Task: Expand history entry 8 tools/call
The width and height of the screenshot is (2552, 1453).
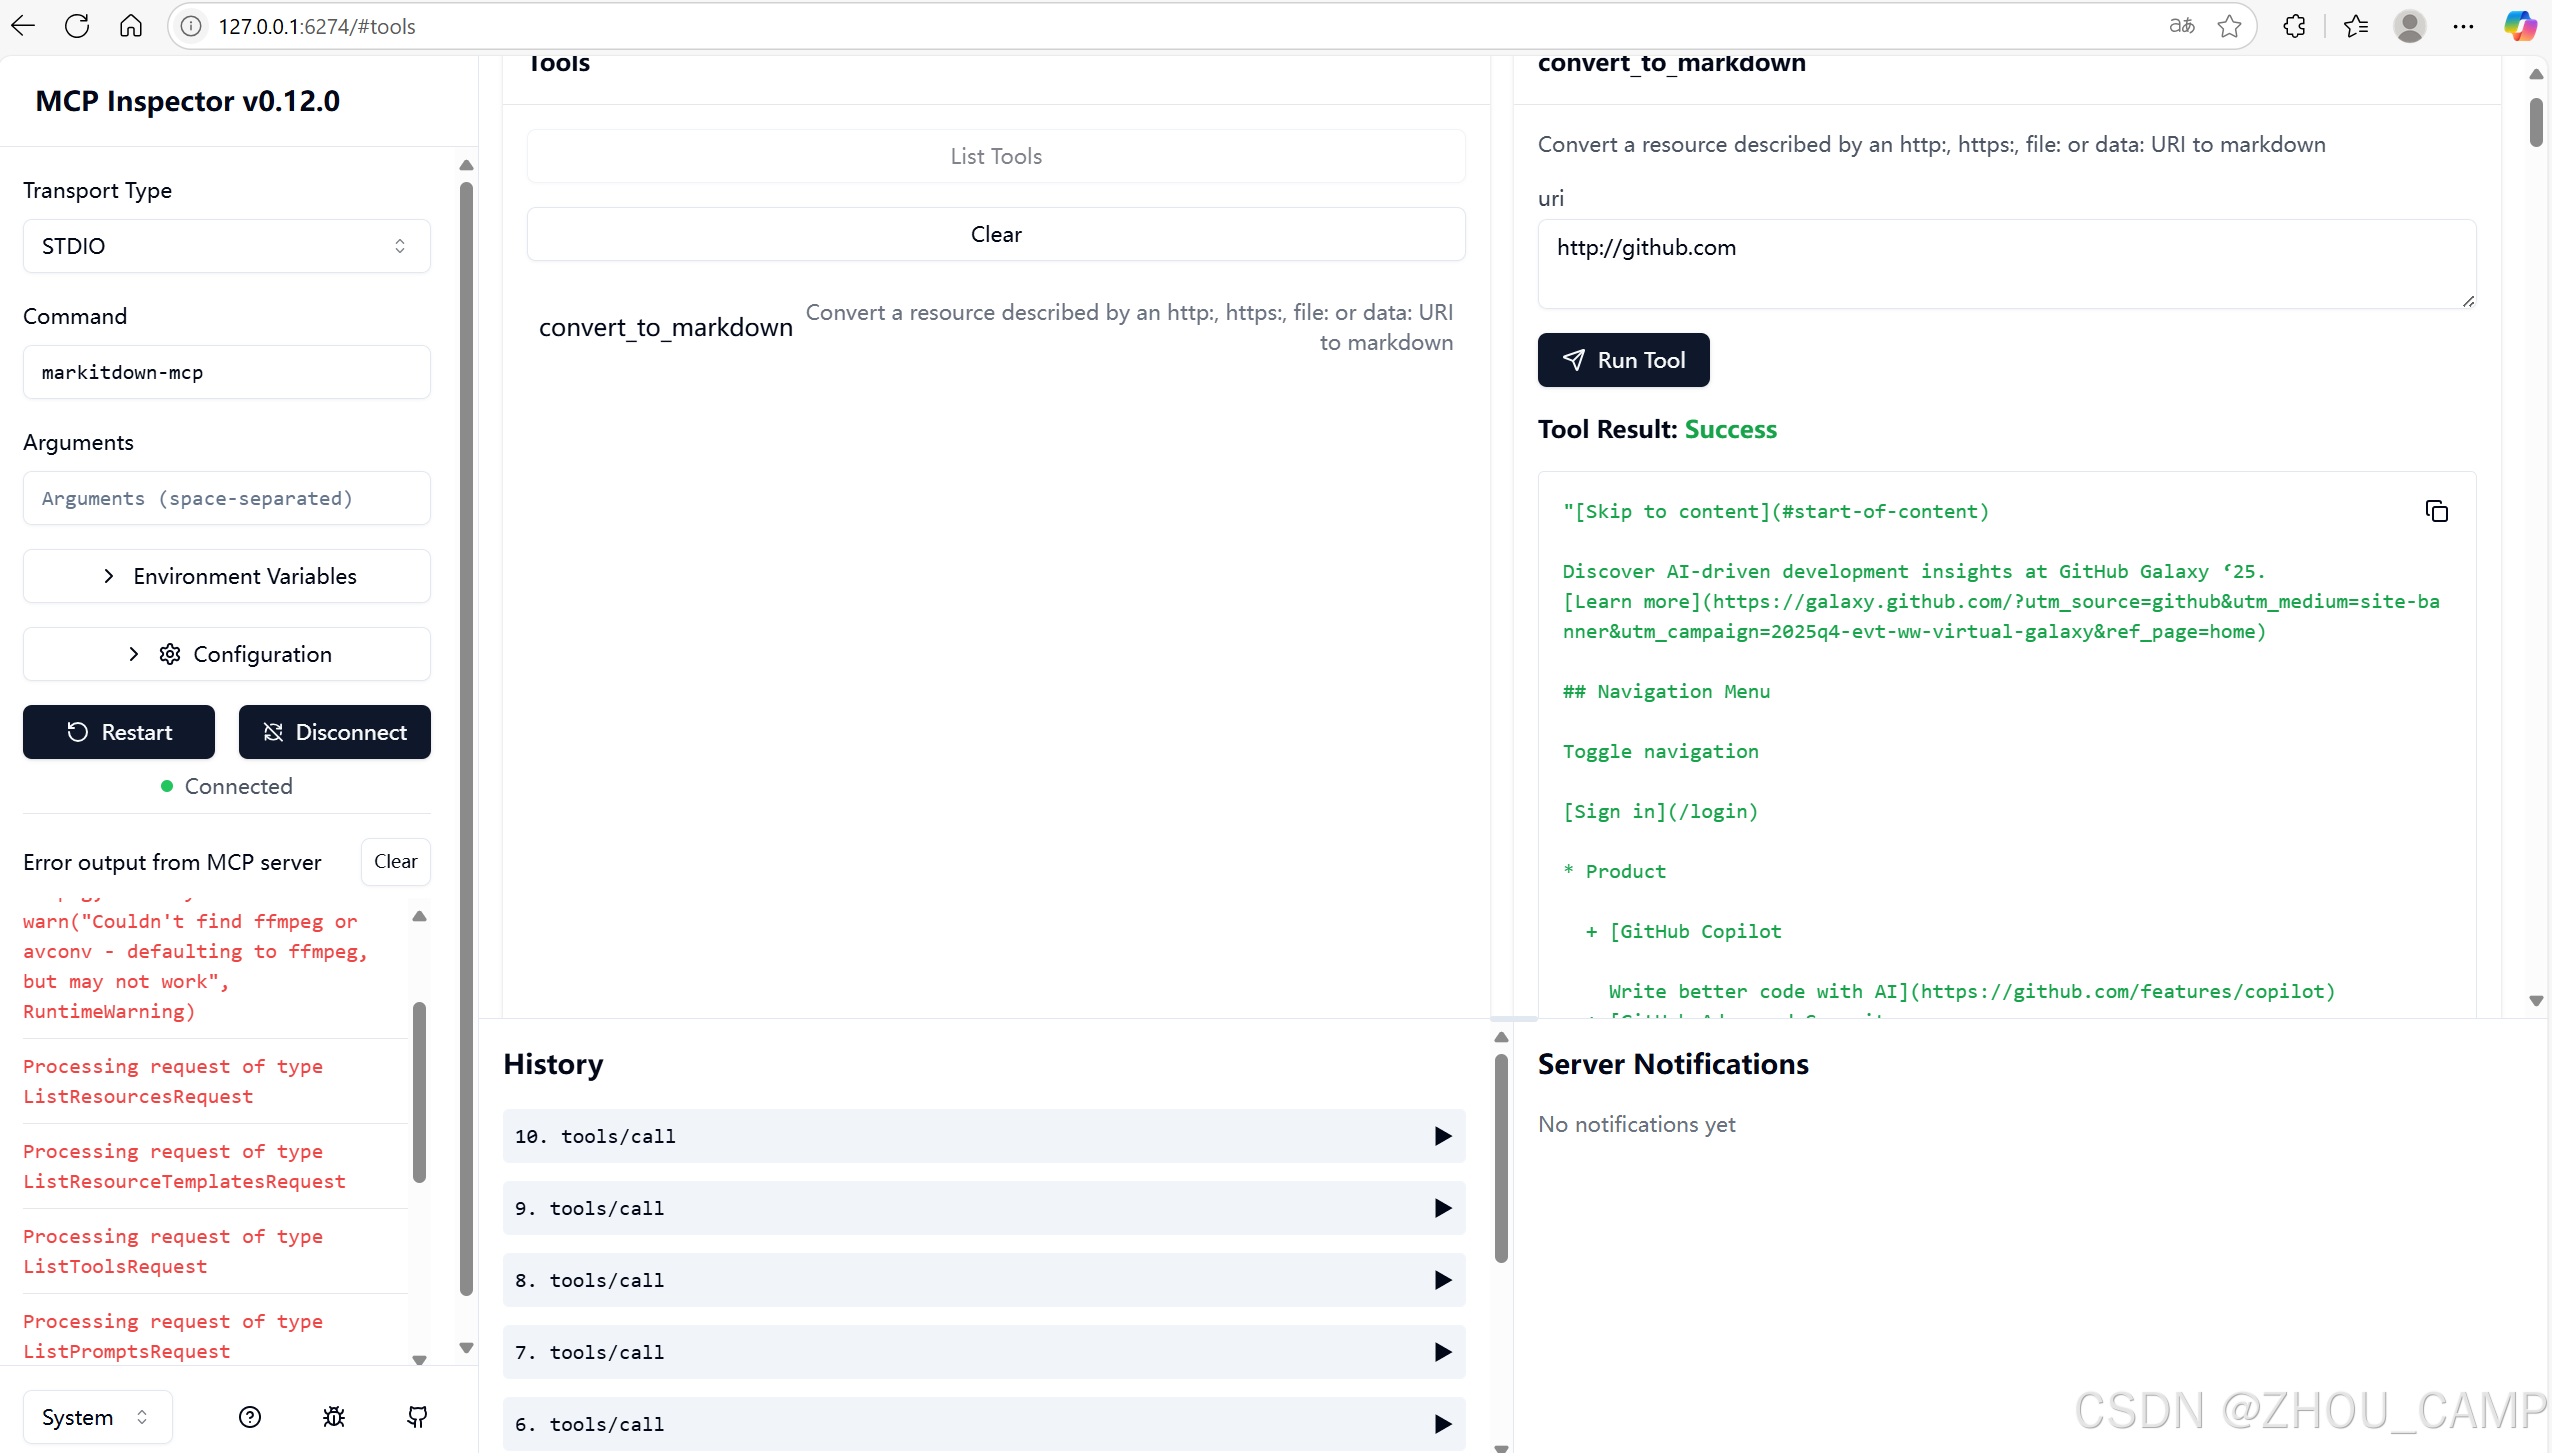Action: 983,1280
